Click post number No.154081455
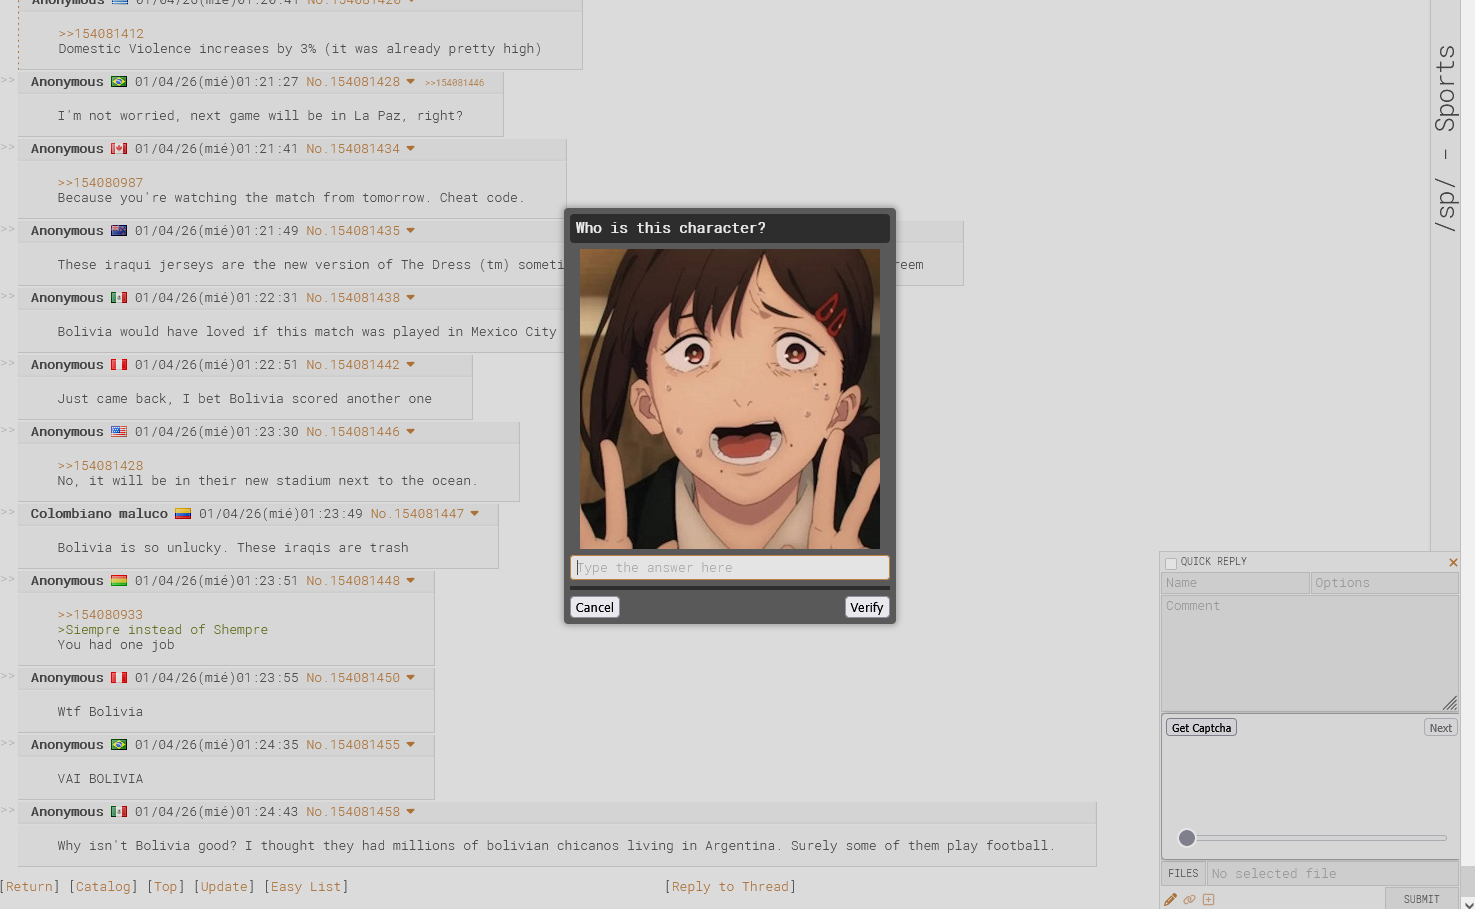This screenshot has width=1475, height=909. pos(353,745)
